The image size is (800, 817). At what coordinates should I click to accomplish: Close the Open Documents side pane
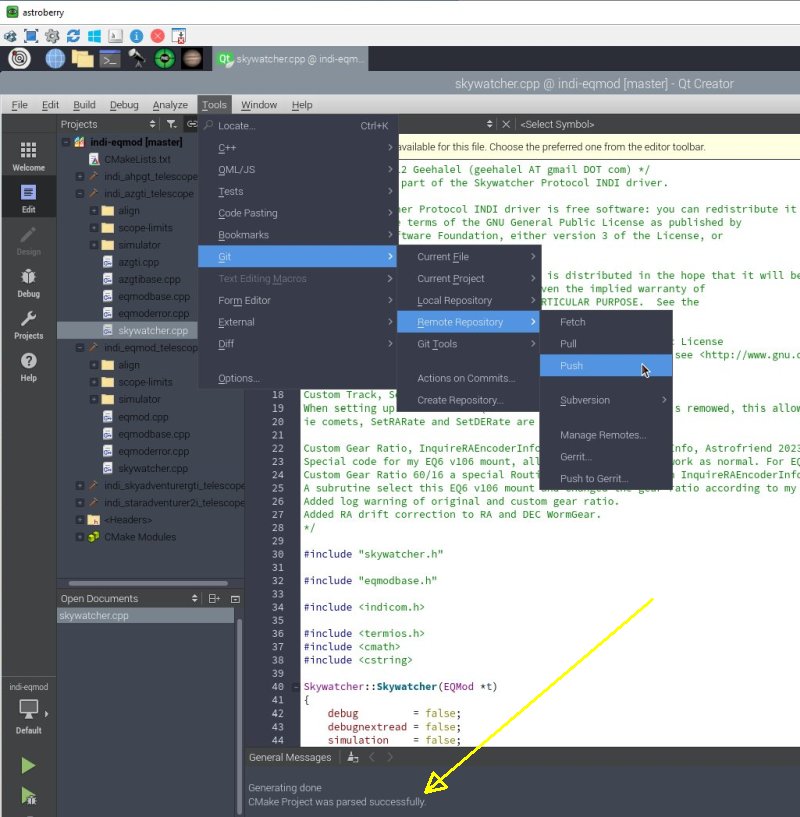point(235,599)
